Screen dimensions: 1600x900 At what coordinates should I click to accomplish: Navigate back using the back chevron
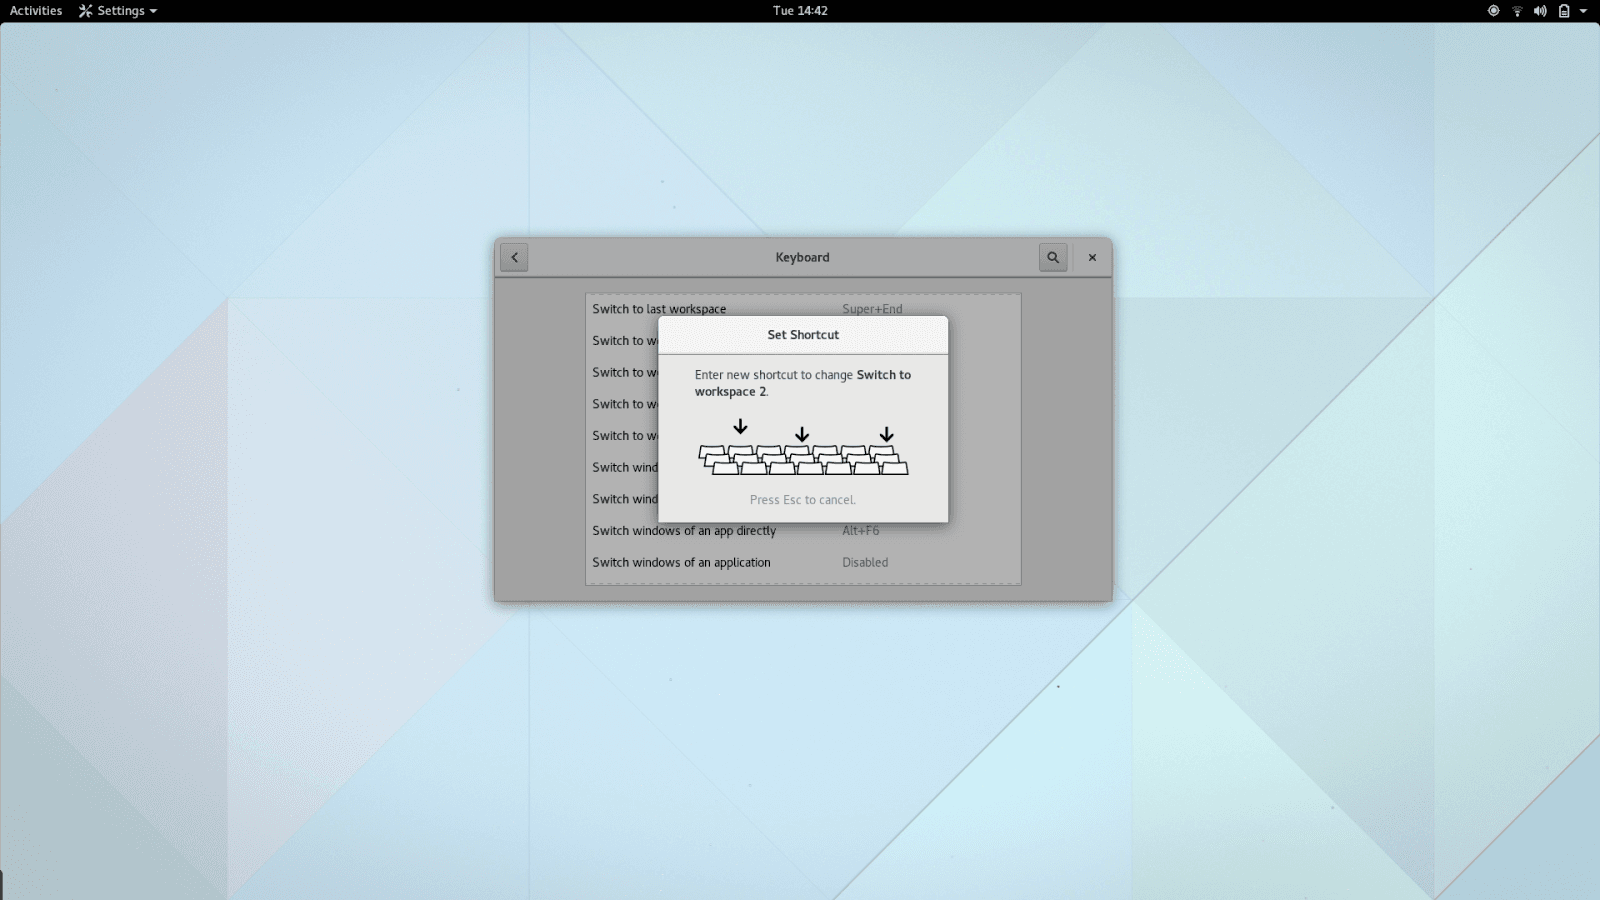[513, 257]
